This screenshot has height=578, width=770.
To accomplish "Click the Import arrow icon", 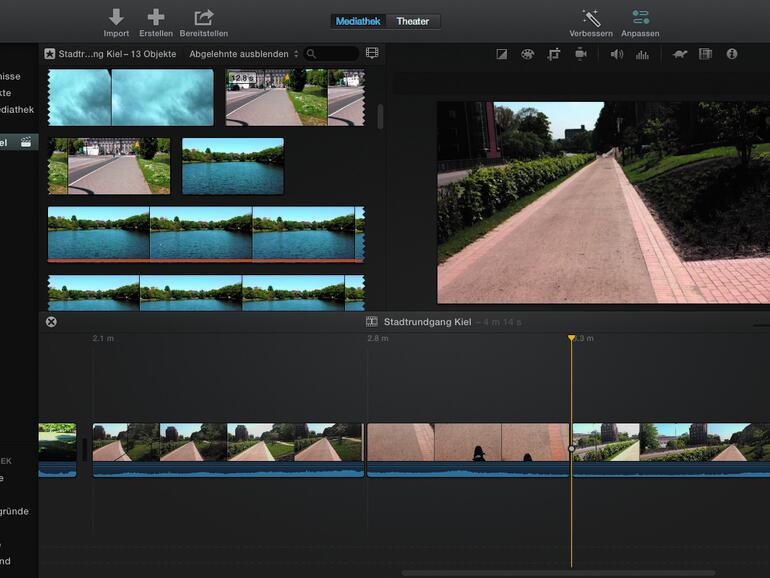I will [116, 17].
